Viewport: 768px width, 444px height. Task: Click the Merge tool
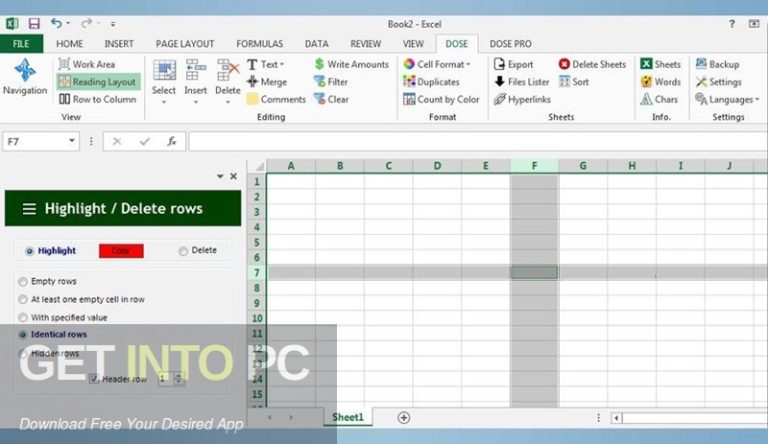click(x=267, y=82)
